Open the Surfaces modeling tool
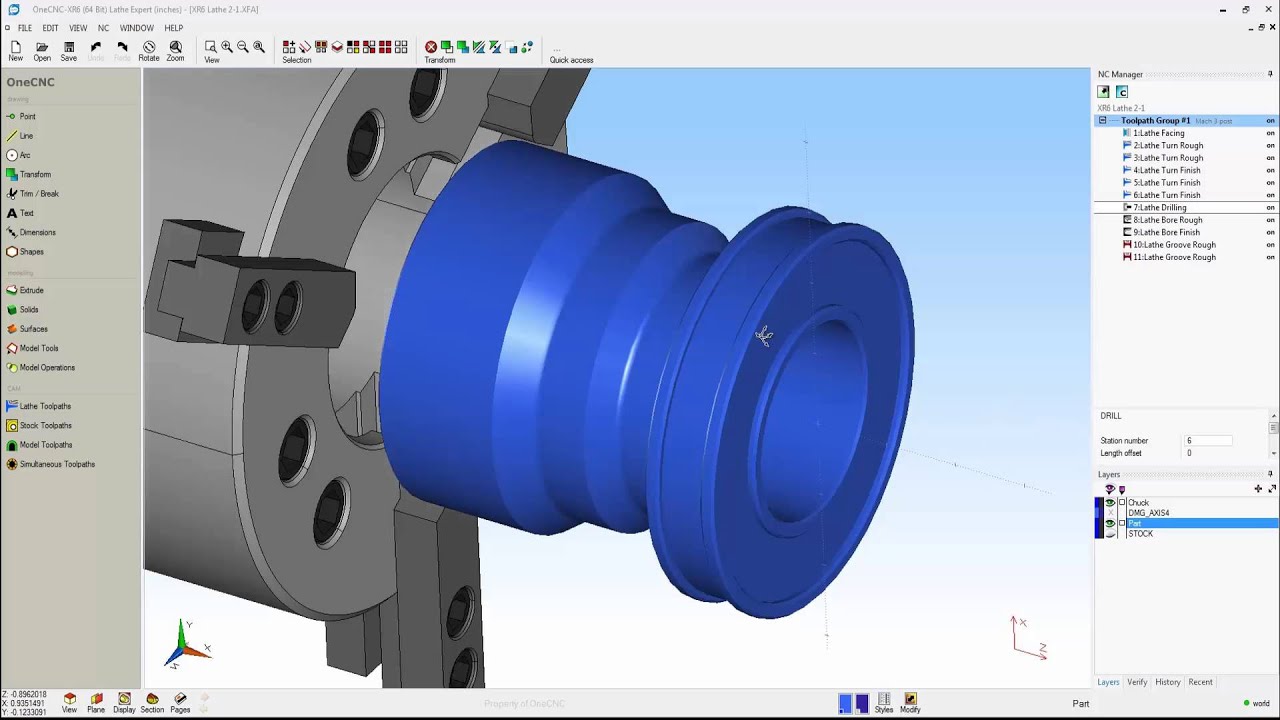 coord(27,329)
